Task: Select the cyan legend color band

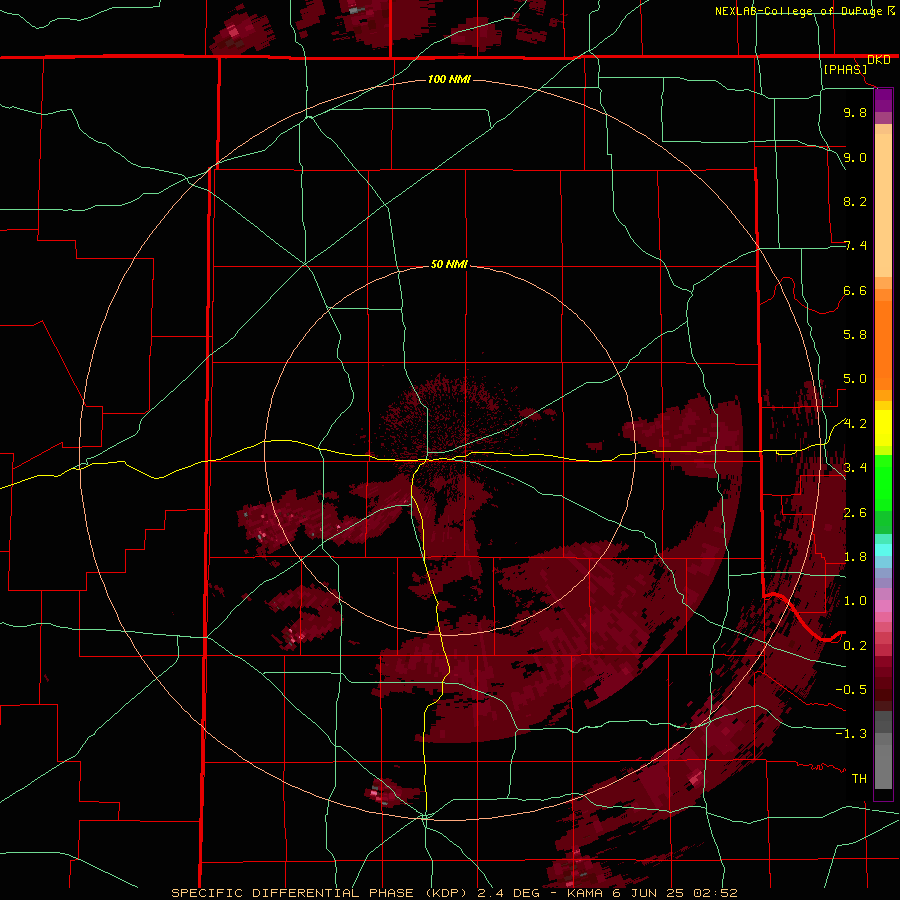Action: click(x=883, y=550)
